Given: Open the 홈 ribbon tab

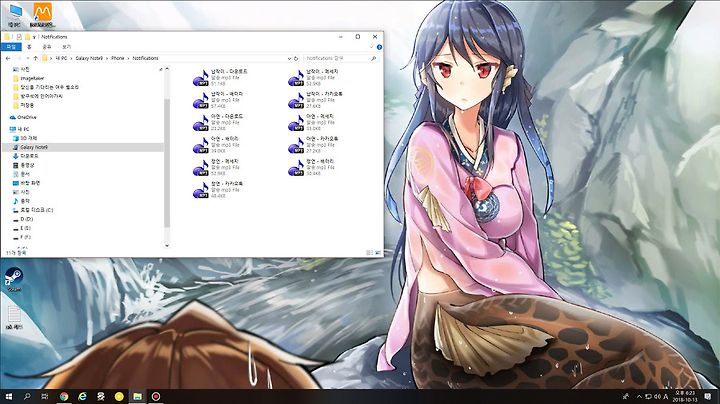Looking at the screenshot, I should tap(29, 47).
